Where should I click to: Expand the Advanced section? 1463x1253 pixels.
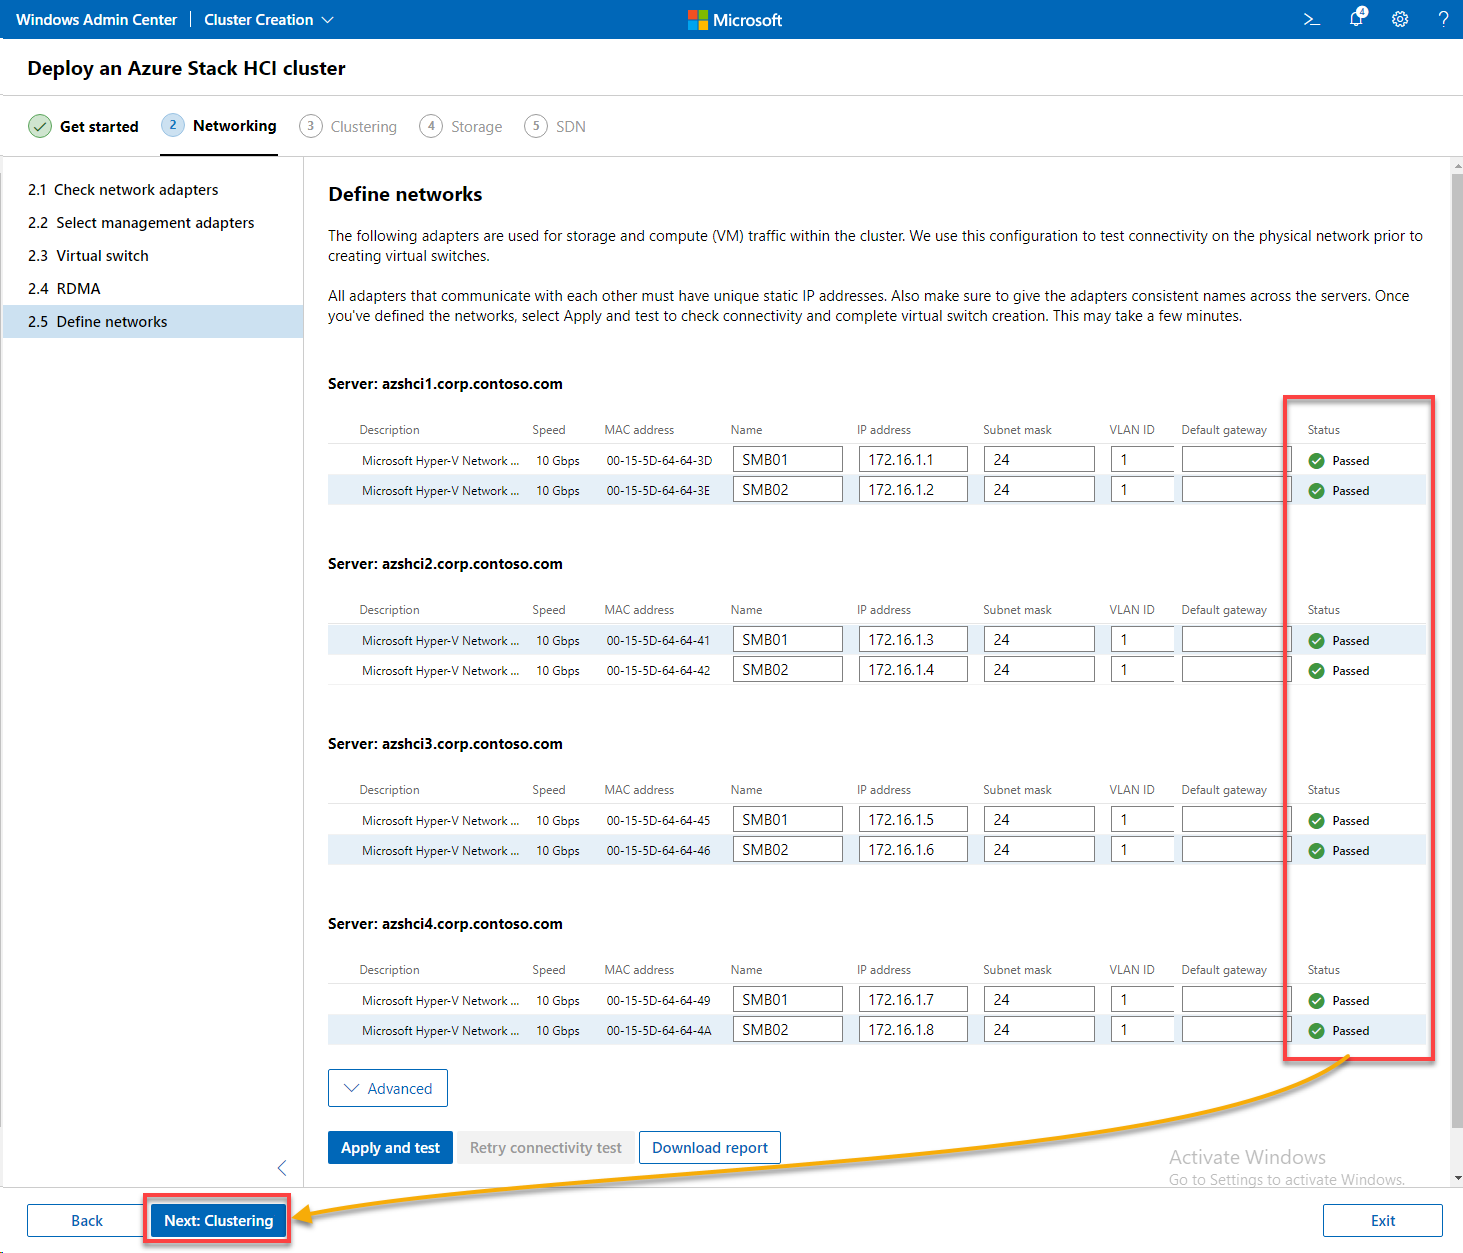pos(388,1088)
